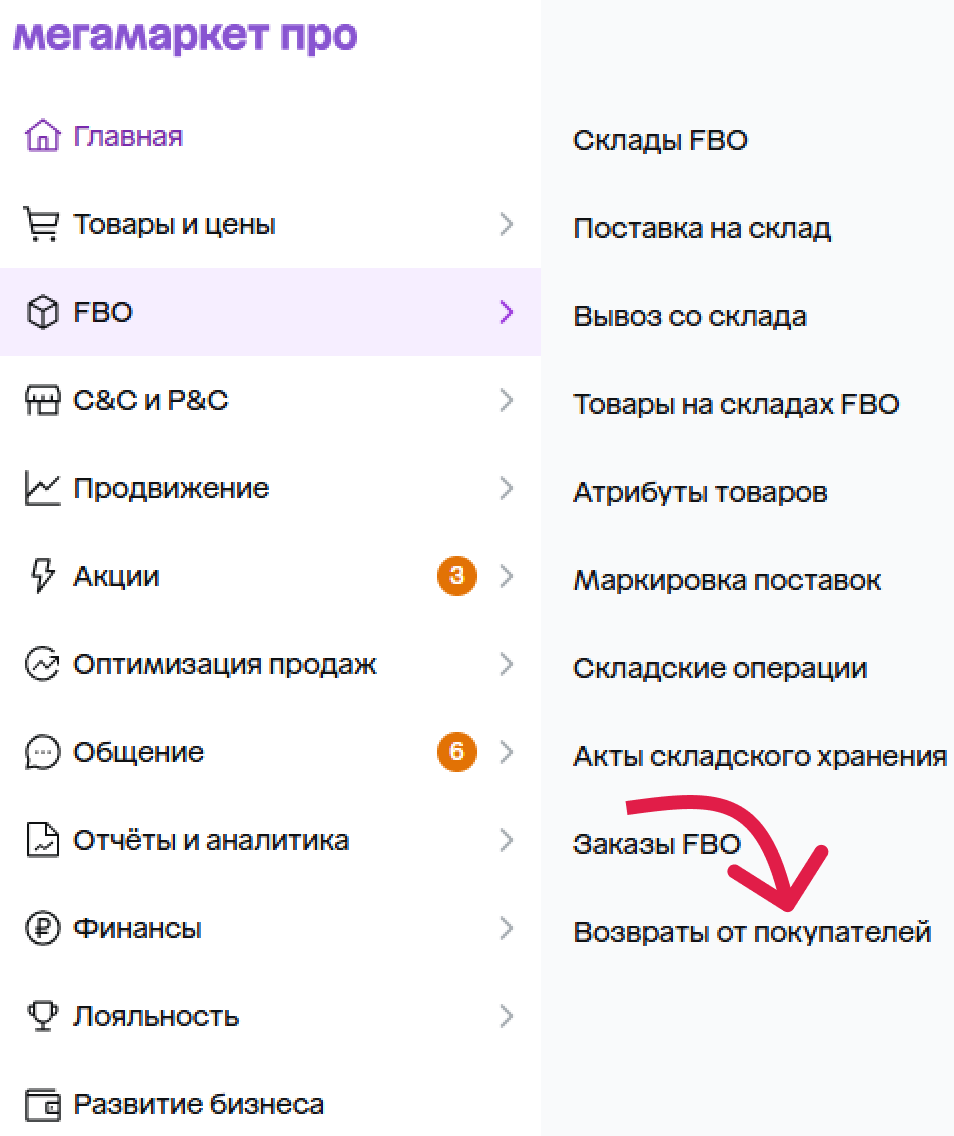
Task: Click the shopping cart icon for Товары и цены
Action: (x=42, y=224)
